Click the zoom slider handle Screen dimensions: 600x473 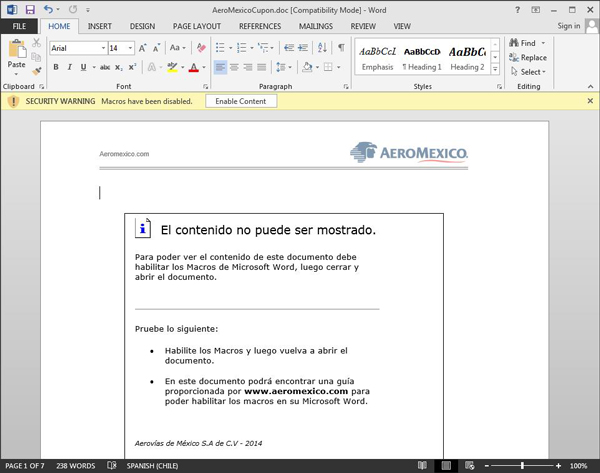point(522,466)
